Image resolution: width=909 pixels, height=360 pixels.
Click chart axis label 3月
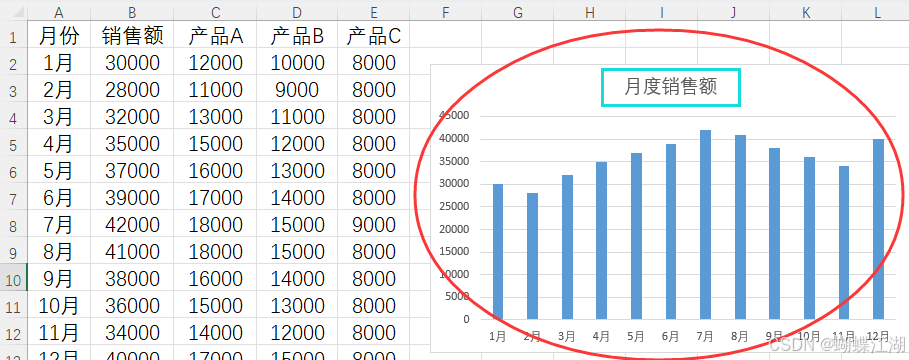(567, 336)
